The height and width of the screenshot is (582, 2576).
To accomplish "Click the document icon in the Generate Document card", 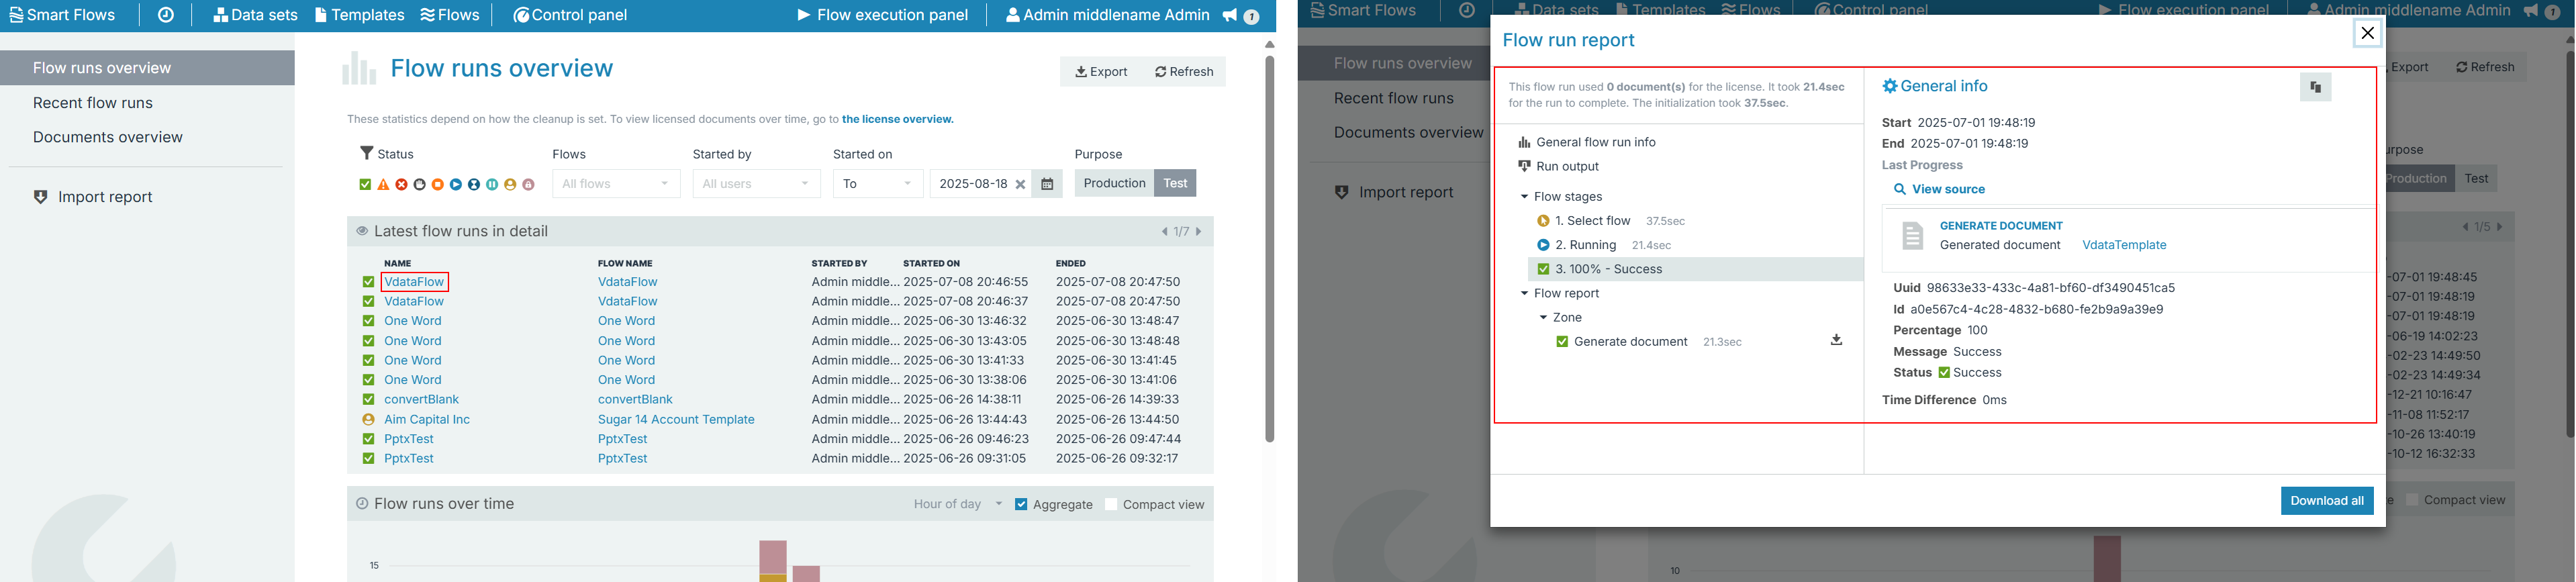I will coord(1912,236).
